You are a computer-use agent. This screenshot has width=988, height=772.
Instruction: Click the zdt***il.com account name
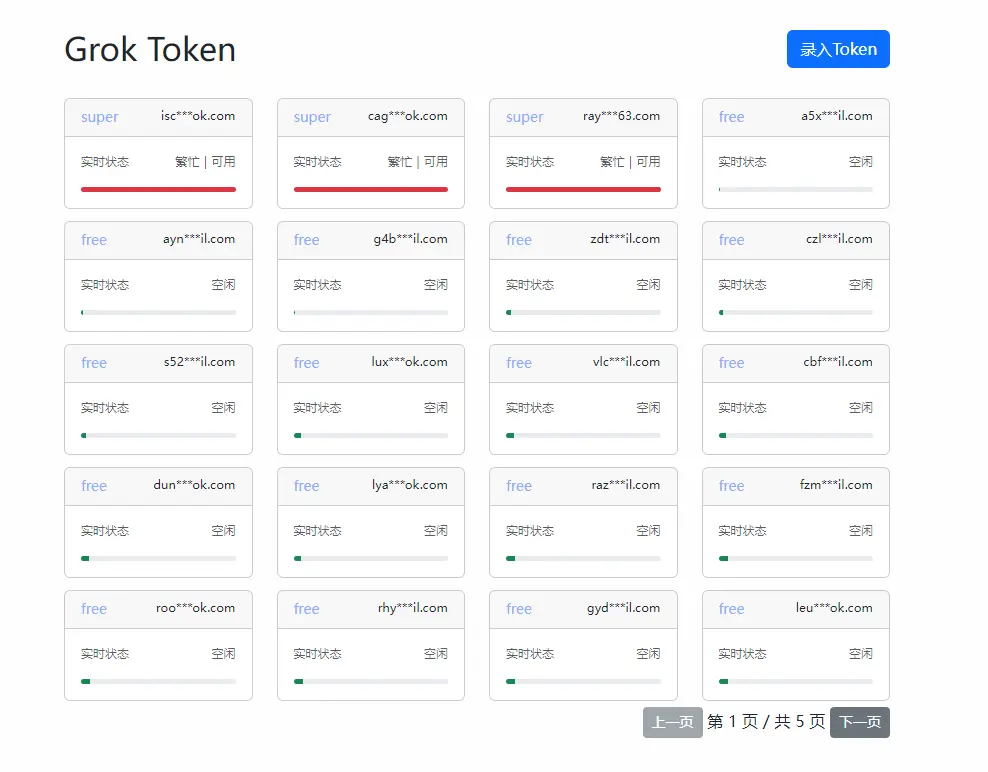[x=625, y=239]
